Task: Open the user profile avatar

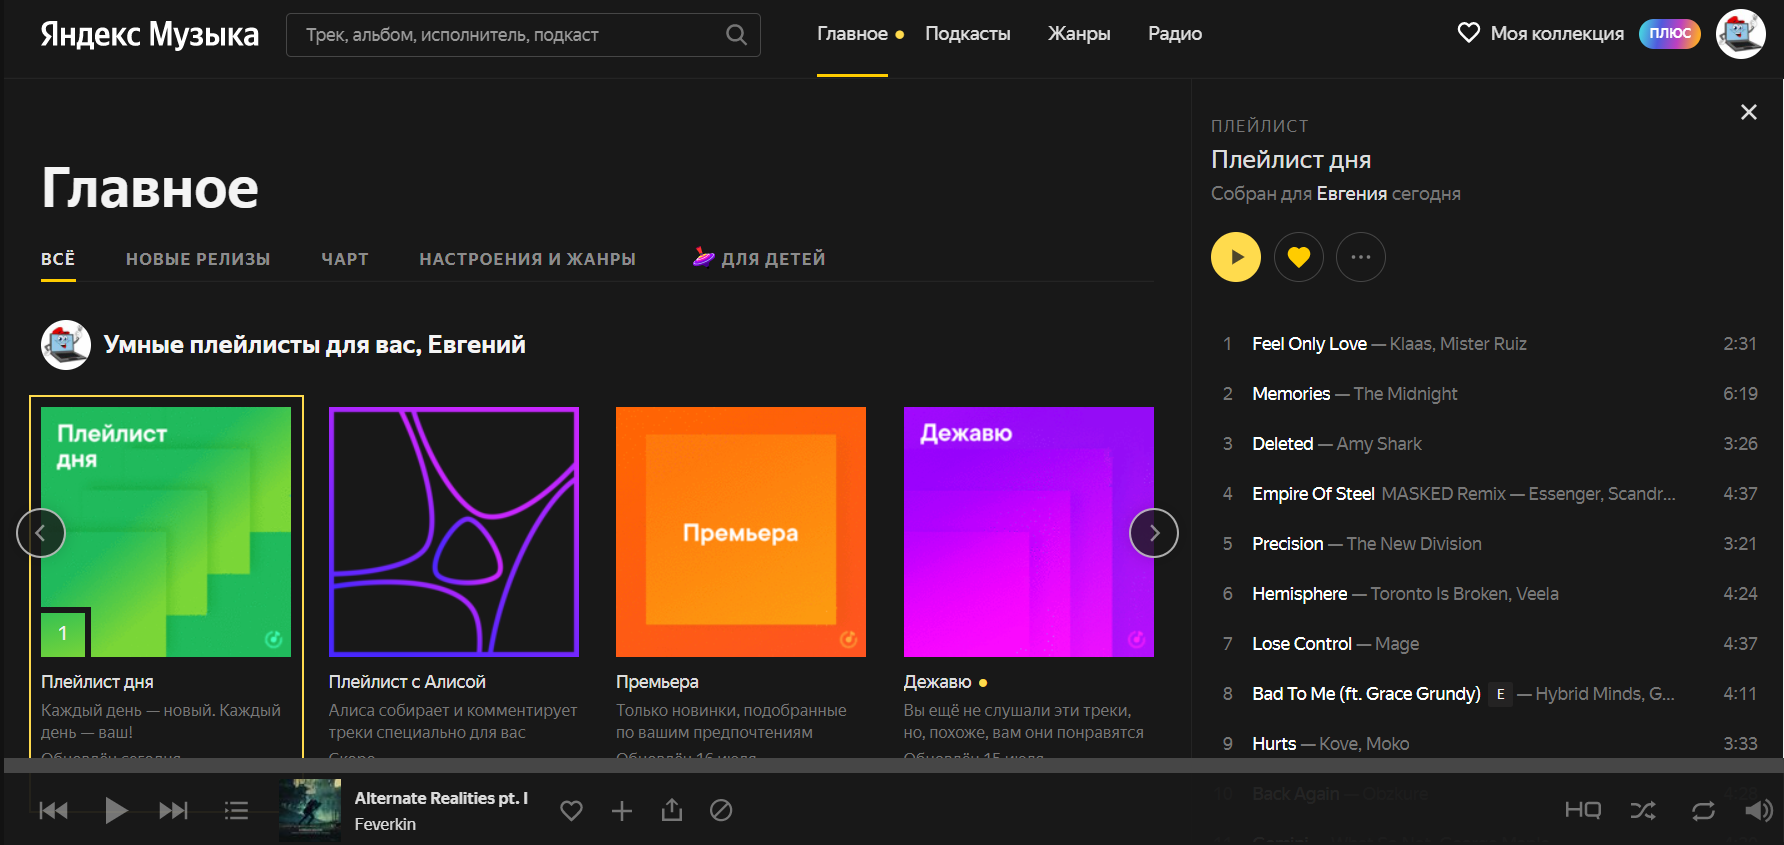Action: pyautogui.click(x=1740, y=34)
